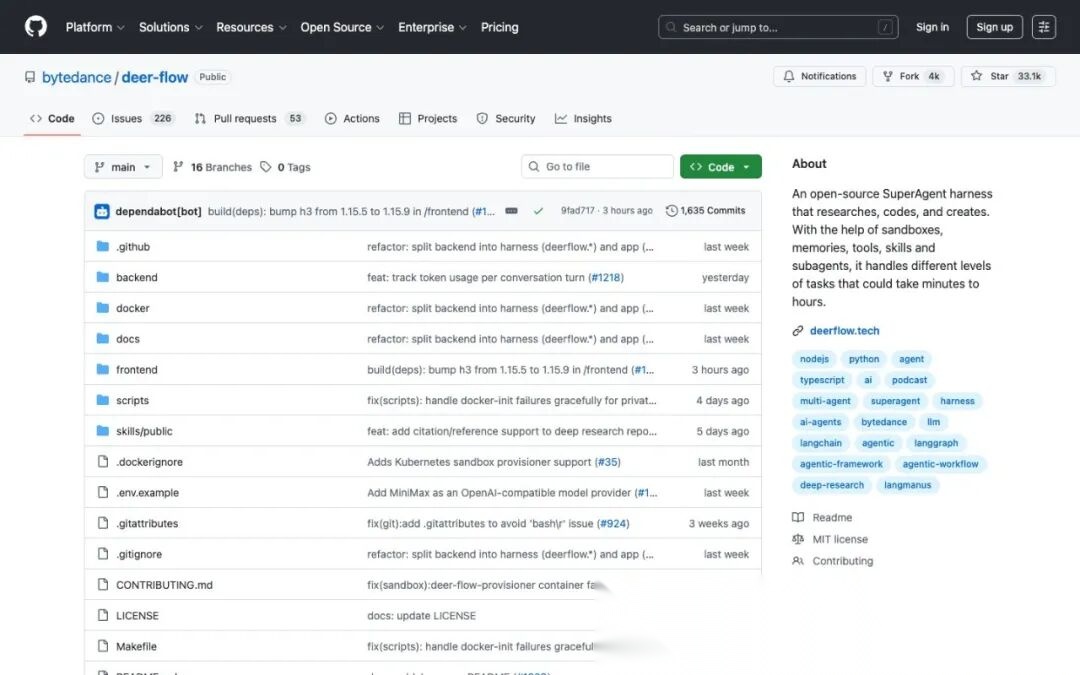Viewport: 1080px width, 675px height.
Task: Click the Notifications bell button
Action: coord(820,76)
